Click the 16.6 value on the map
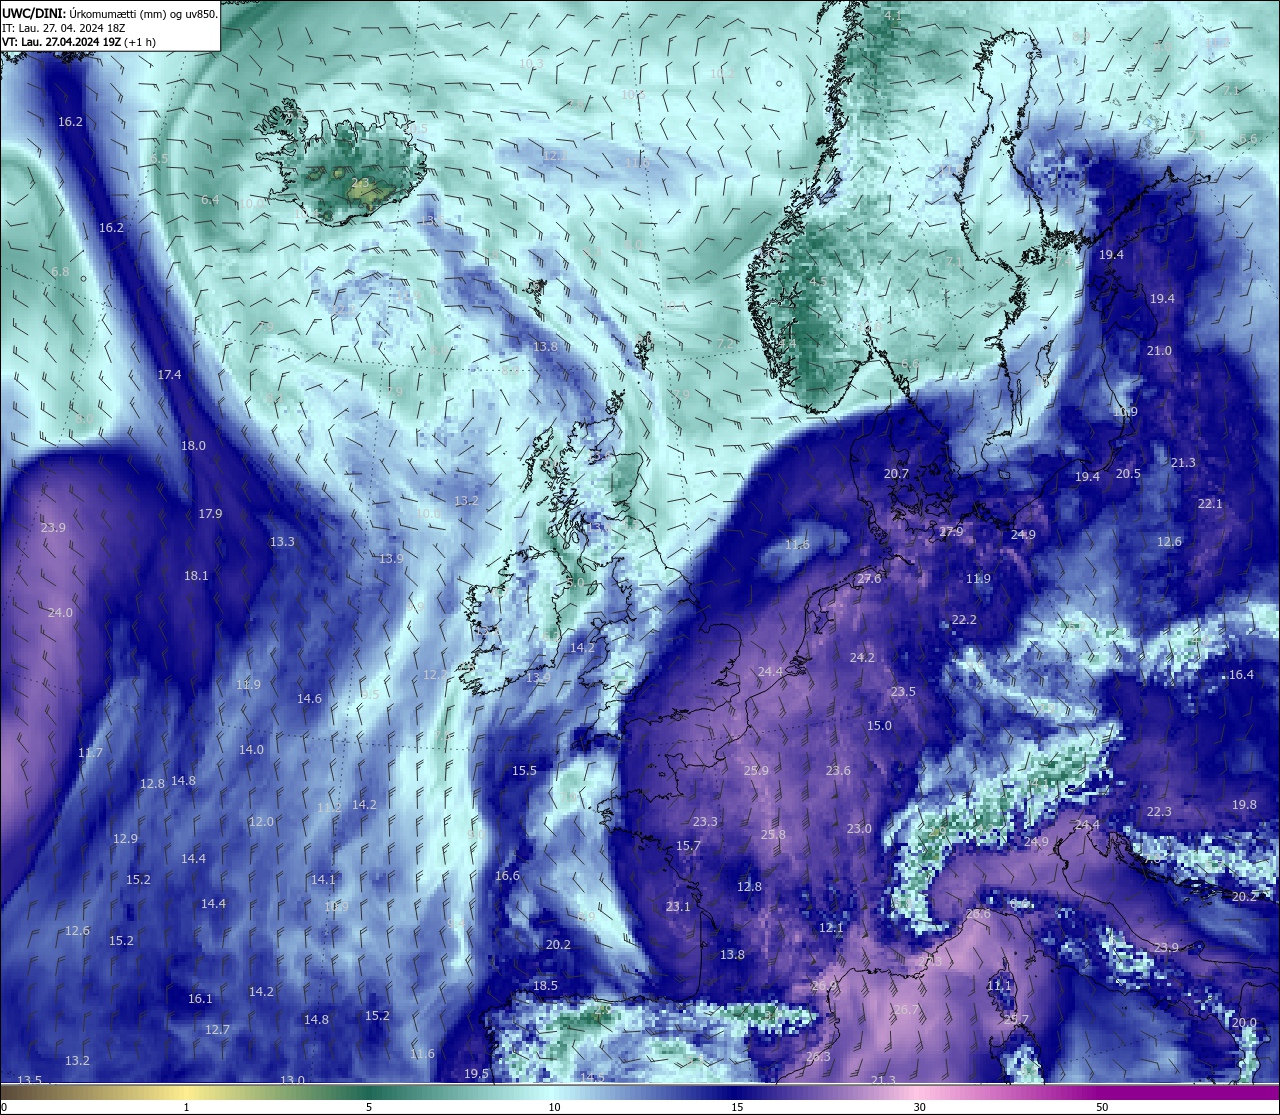The width and height of the screenshot is (1280, 1115). (x=507, y=876)
